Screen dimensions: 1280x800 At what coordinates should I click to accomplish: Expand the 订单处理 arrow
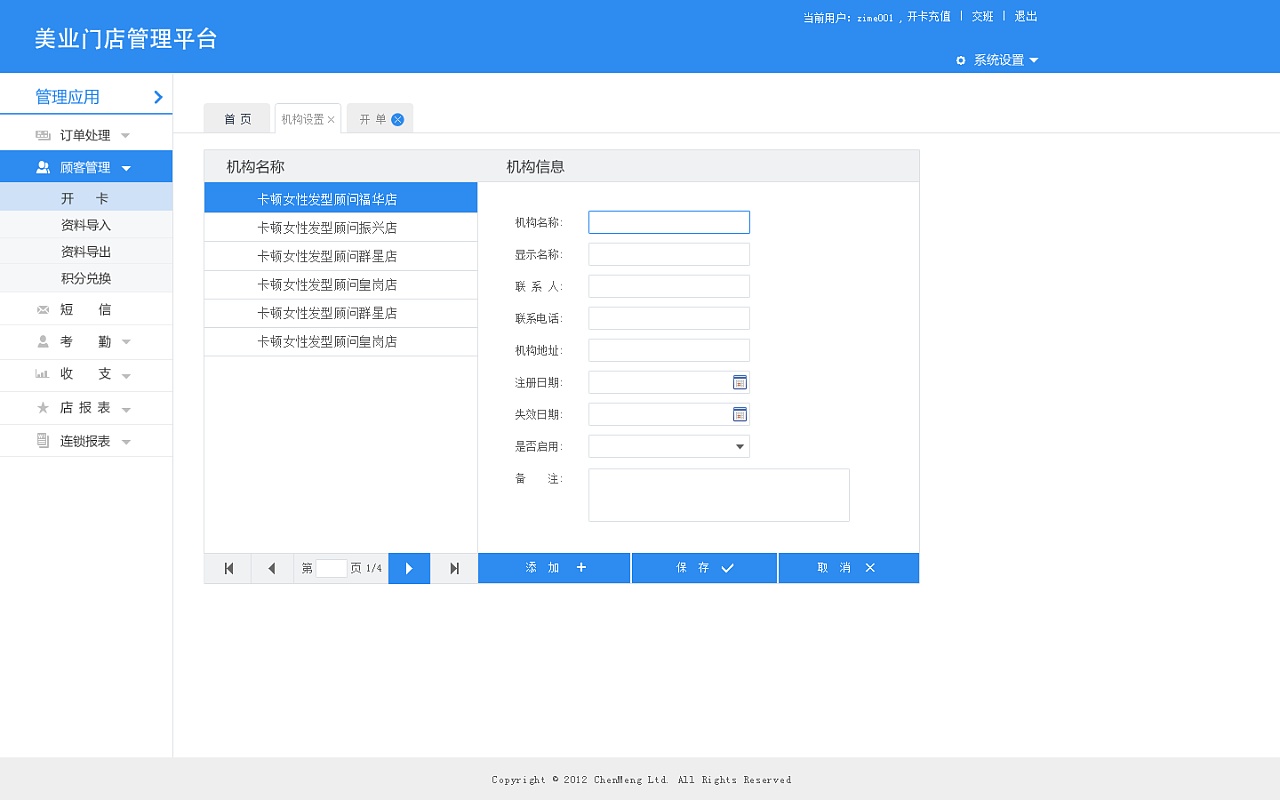coord(125,135)
